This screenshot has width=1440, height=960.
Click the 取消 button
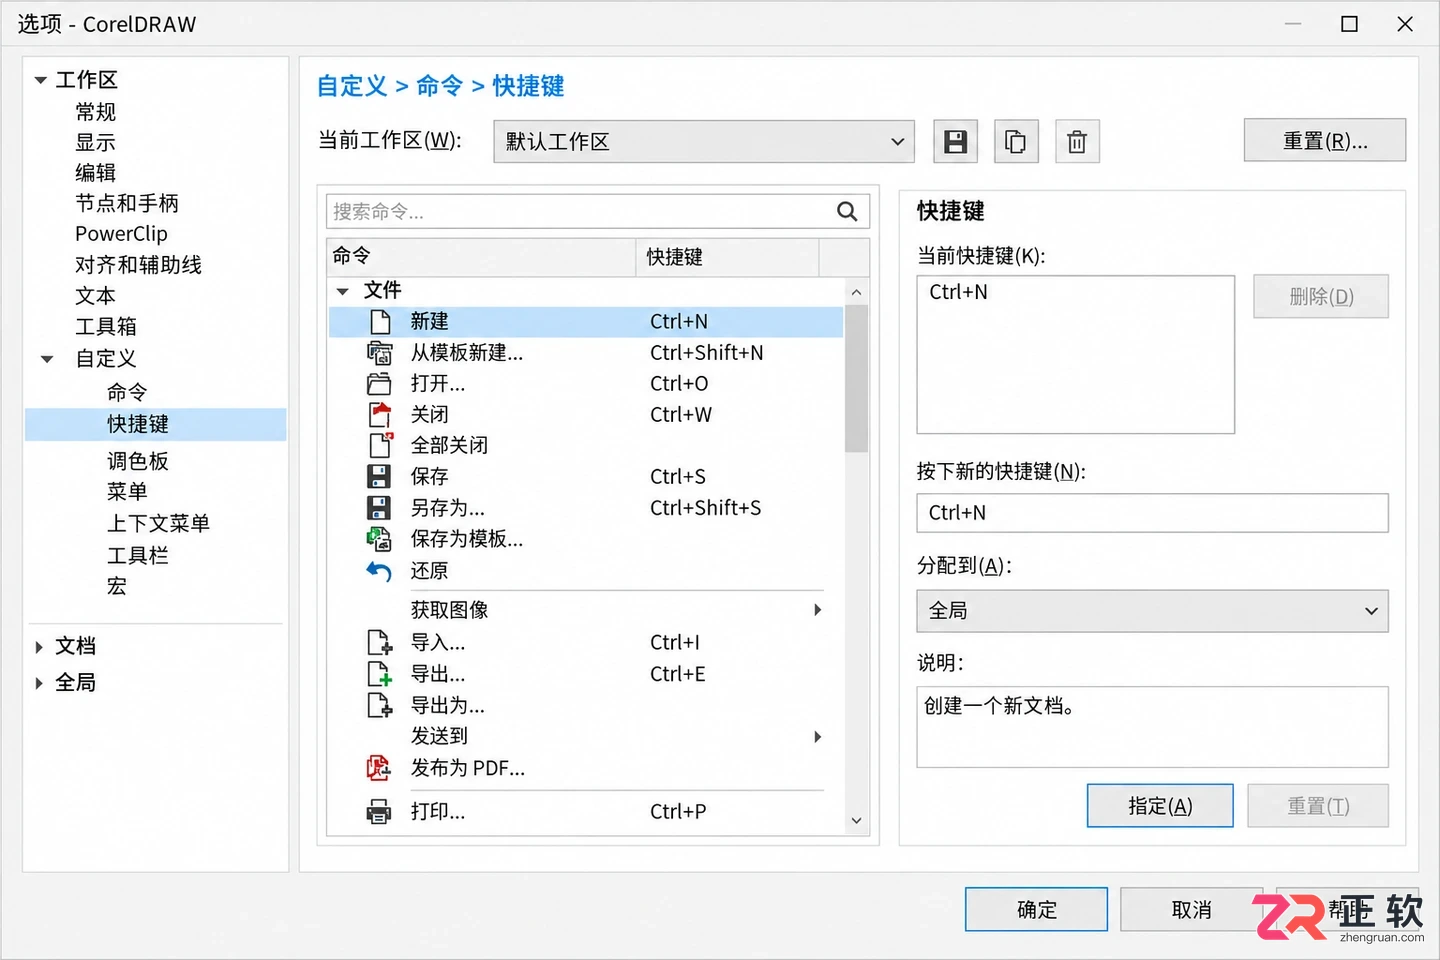1191,909
